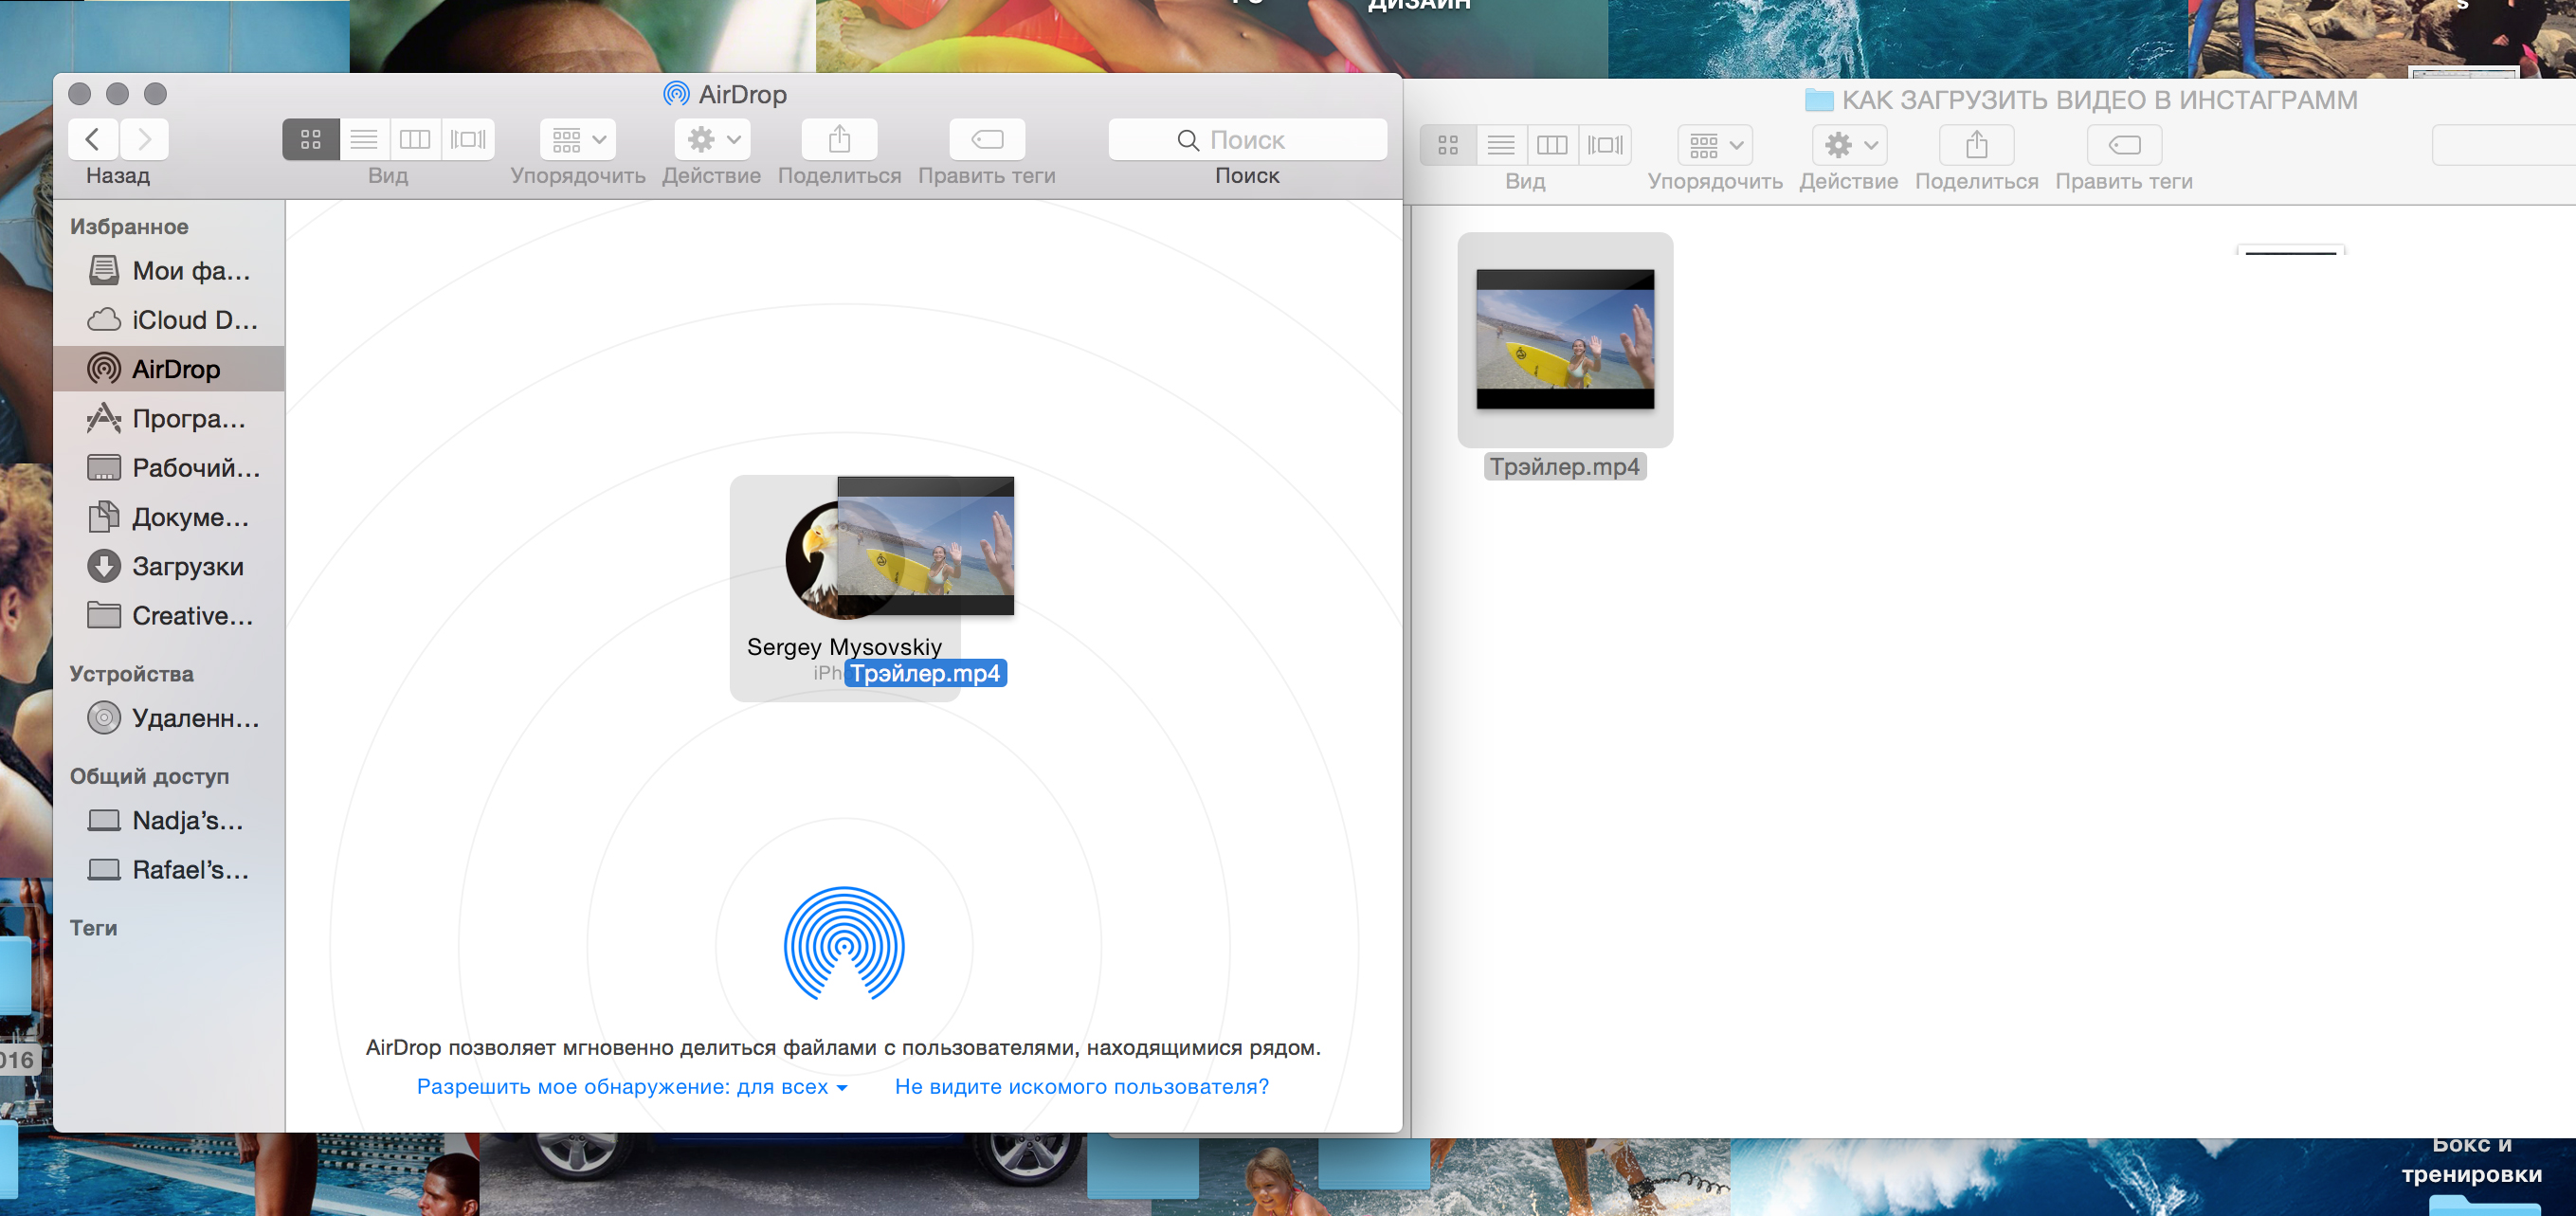The height and width of the screenshot is (1216, 2576).
Task: Click the Избранное sidebar header
Action: tap(129, 227)
